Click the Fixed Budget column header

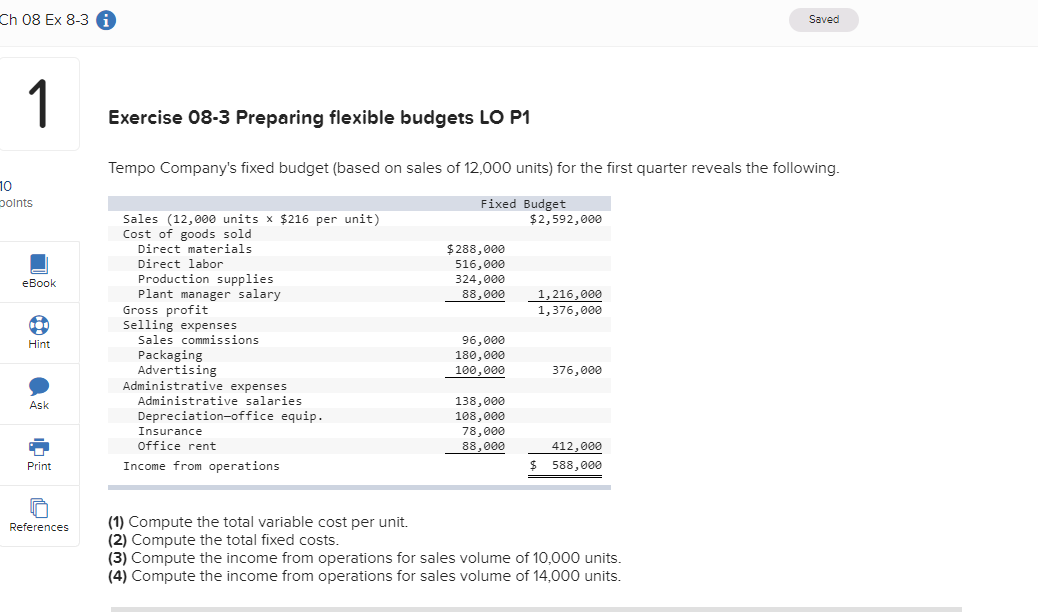click(523, 204)
